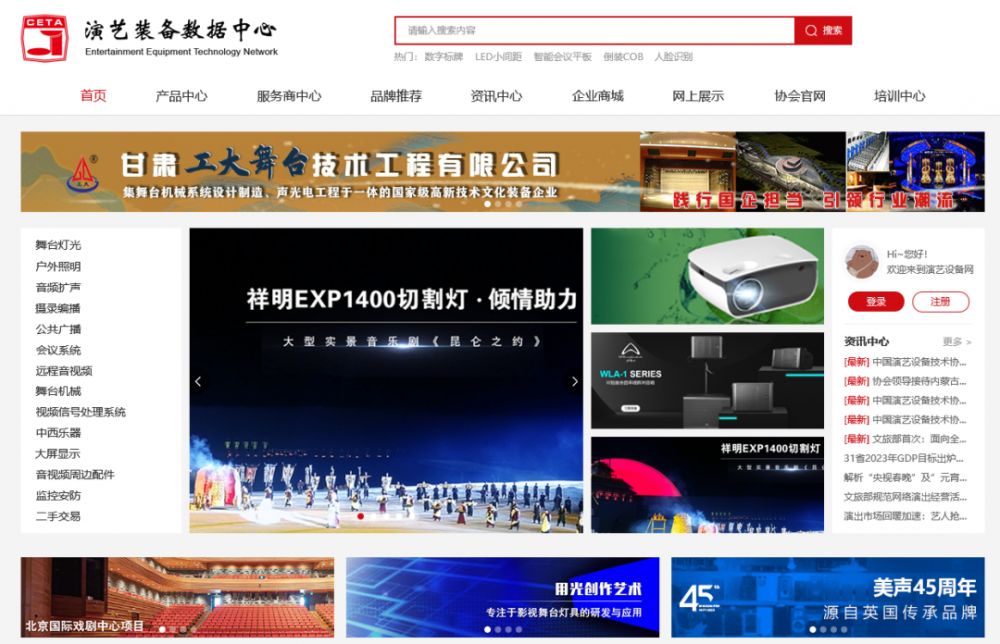This screenshot has height=644, width=1000.
Task: Select category 舞台灯光
Action: [58, 245]
